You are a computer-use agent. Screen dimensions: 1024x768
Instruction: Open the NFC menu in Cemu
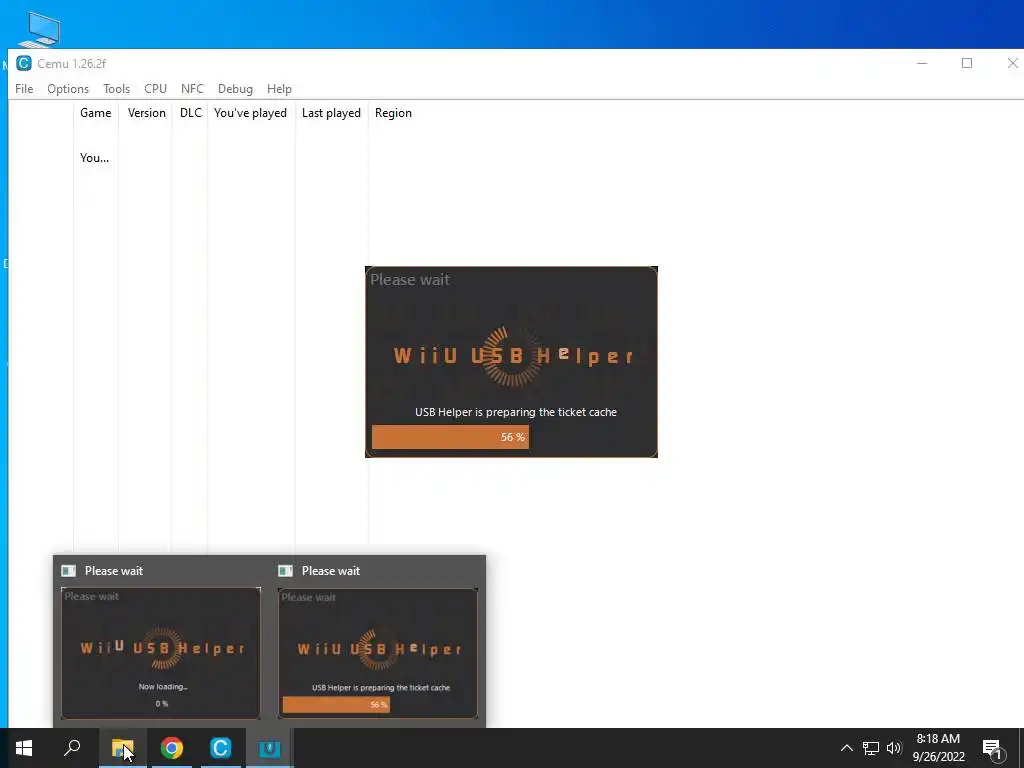tap(192, 89)
